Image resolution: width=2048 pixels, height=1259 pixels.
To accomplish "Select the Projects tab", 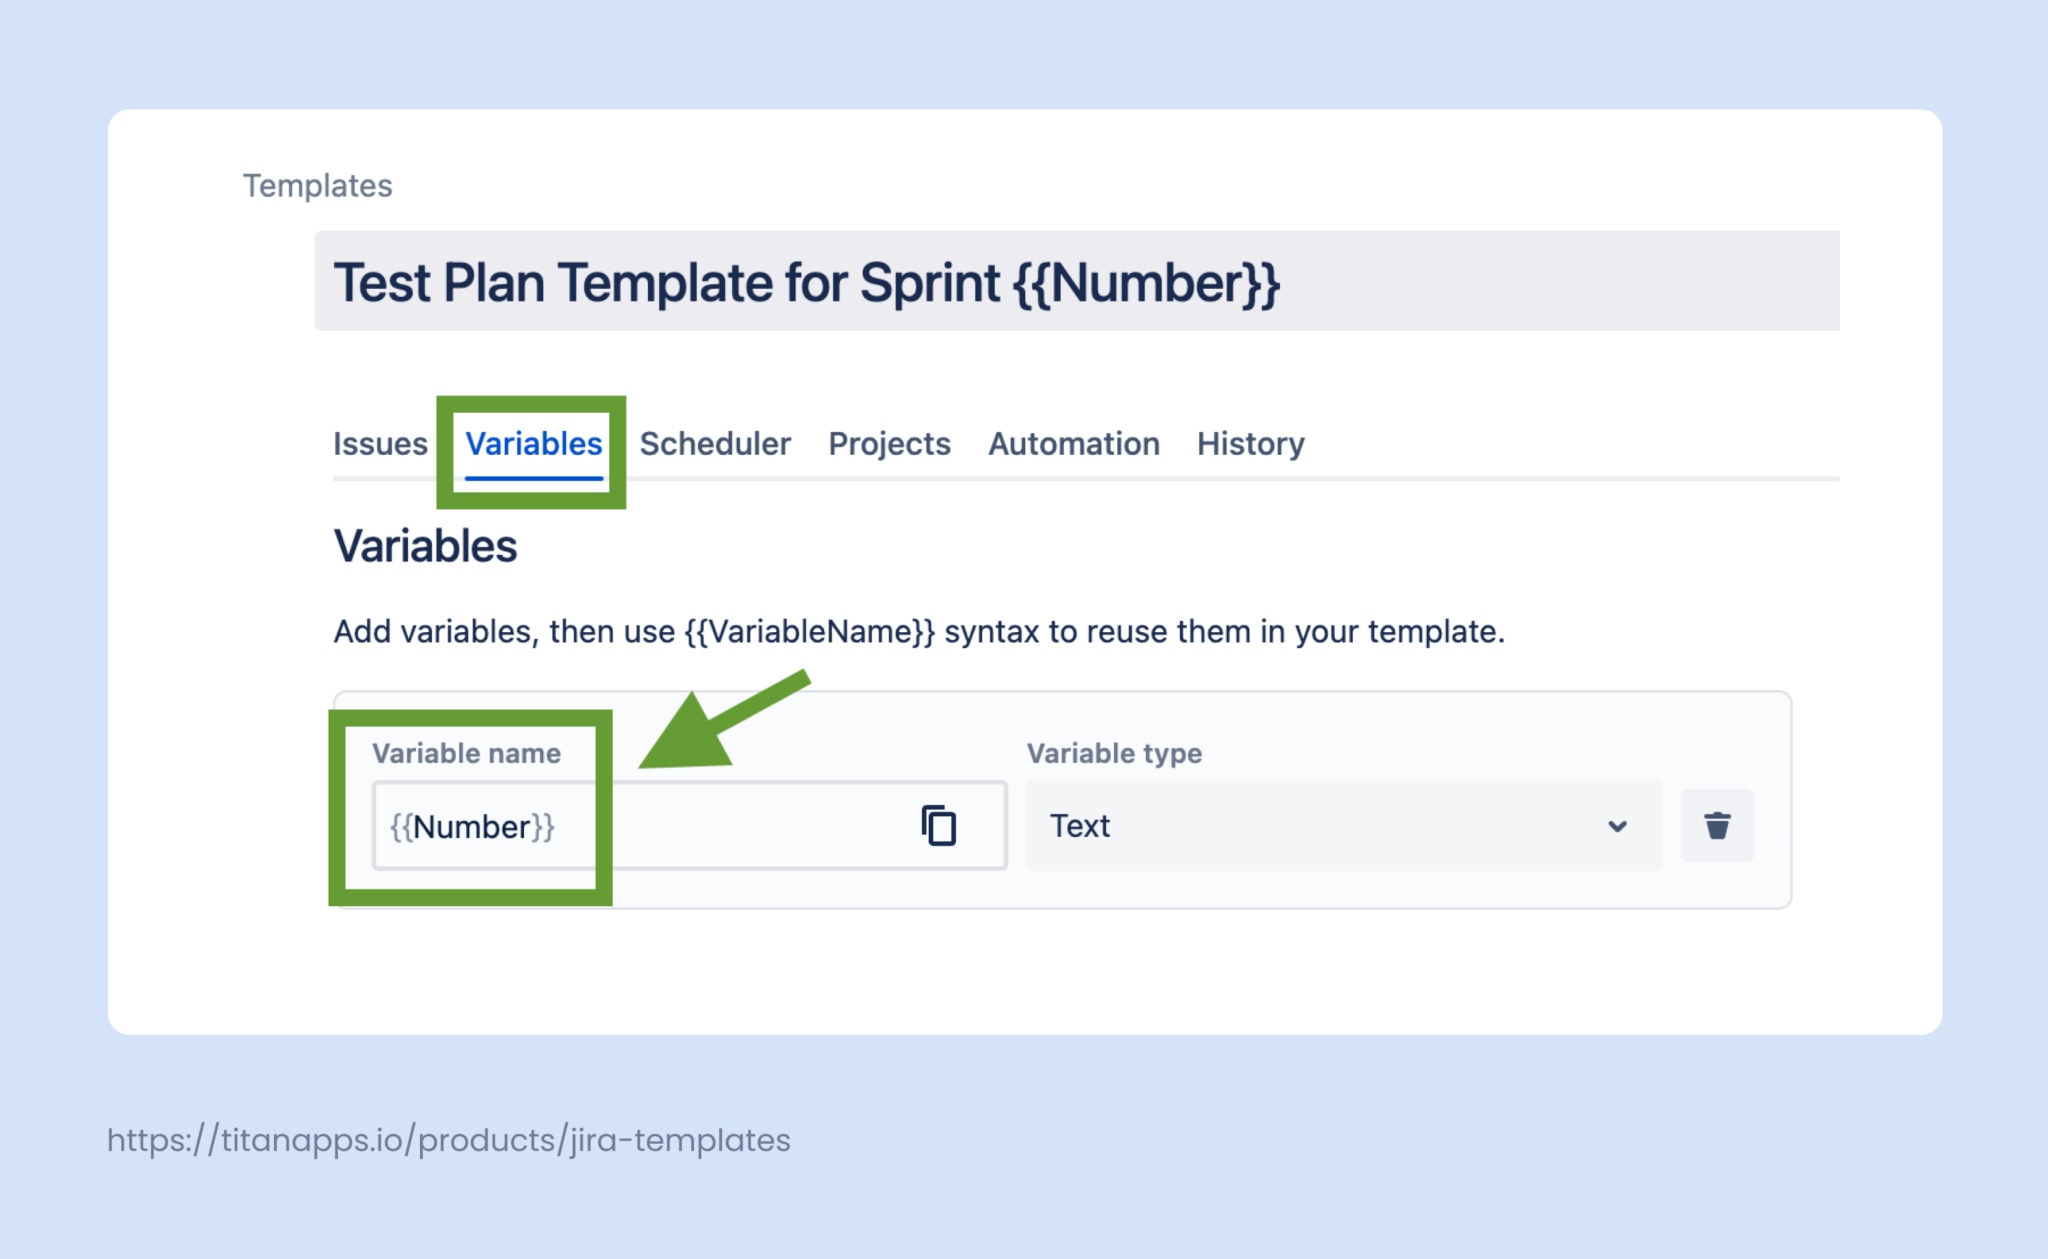I will (x=888, y=444).
